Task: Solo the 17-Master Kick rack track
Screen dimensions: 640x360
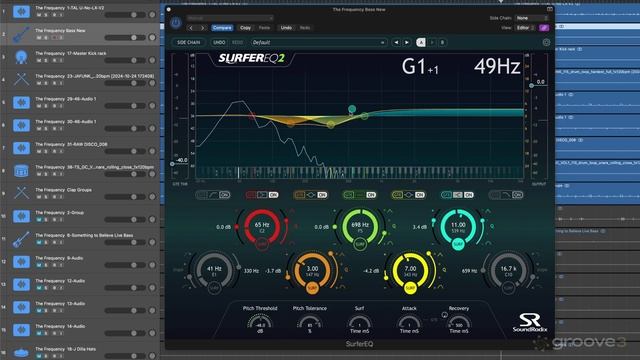Action: coord(46,60)
